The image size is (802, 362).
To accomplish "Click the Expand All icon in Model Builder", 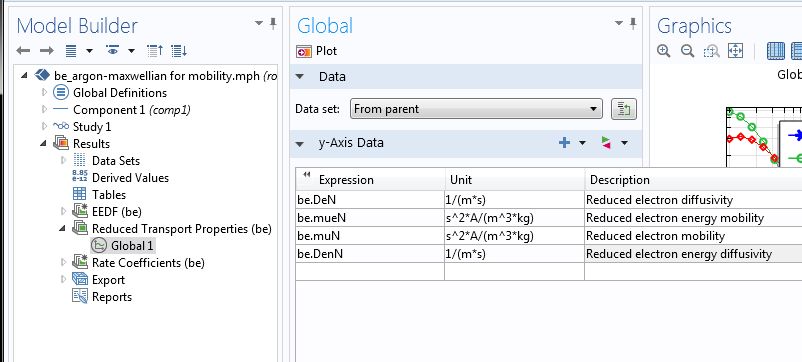I will (x=179, y=51).
